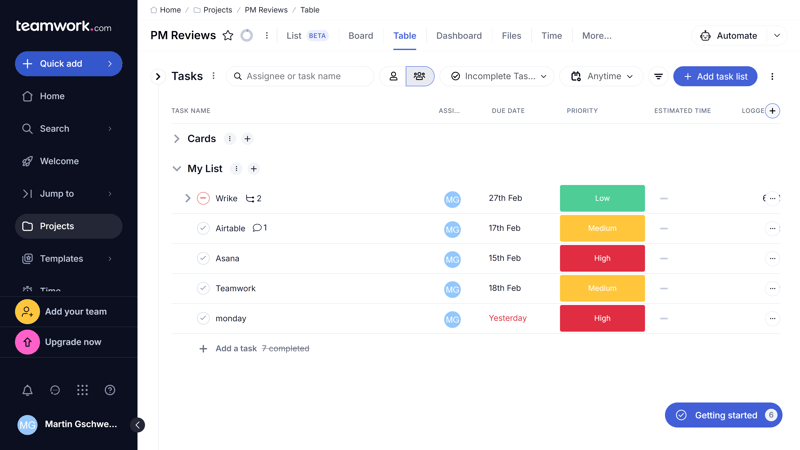Expand the Tasks side panel chevron
This screenshot has height=450, width=800.
158,77
